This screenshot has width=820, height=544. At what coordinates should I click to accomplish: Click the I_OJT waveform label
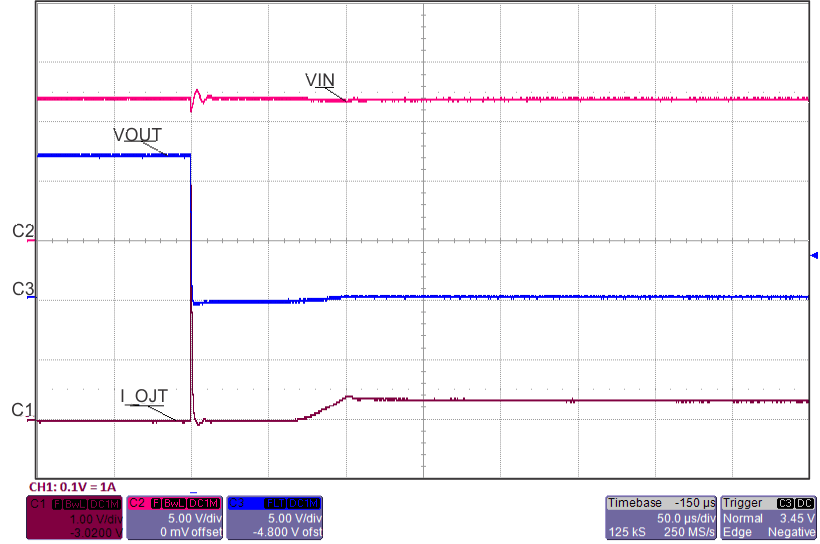(144, 396)
